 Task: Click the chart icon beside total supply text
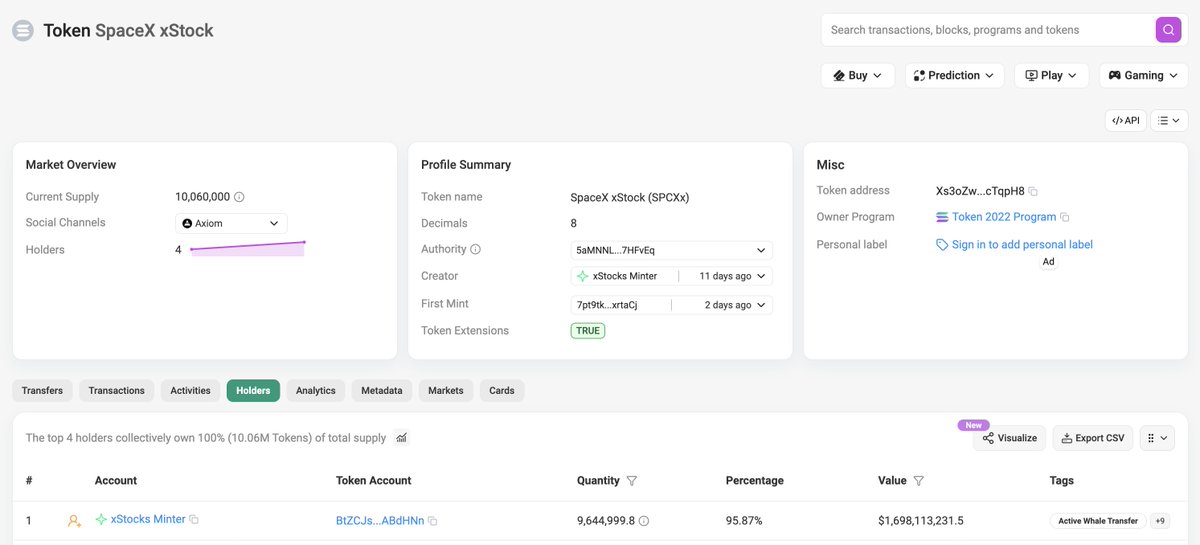[401, 438]
